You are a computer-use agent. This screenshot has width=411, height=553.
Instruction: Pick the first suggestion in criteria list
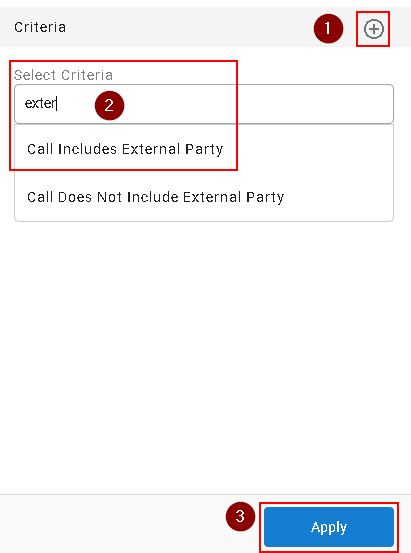coord(125,149)
